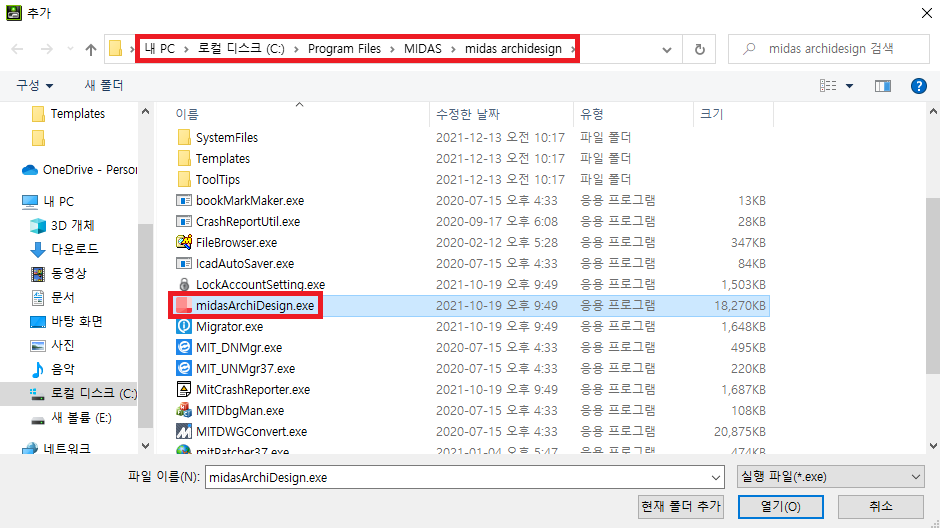Click the 열기(O) button
This screenshot has height=528, width=940.
coord(781,506)
